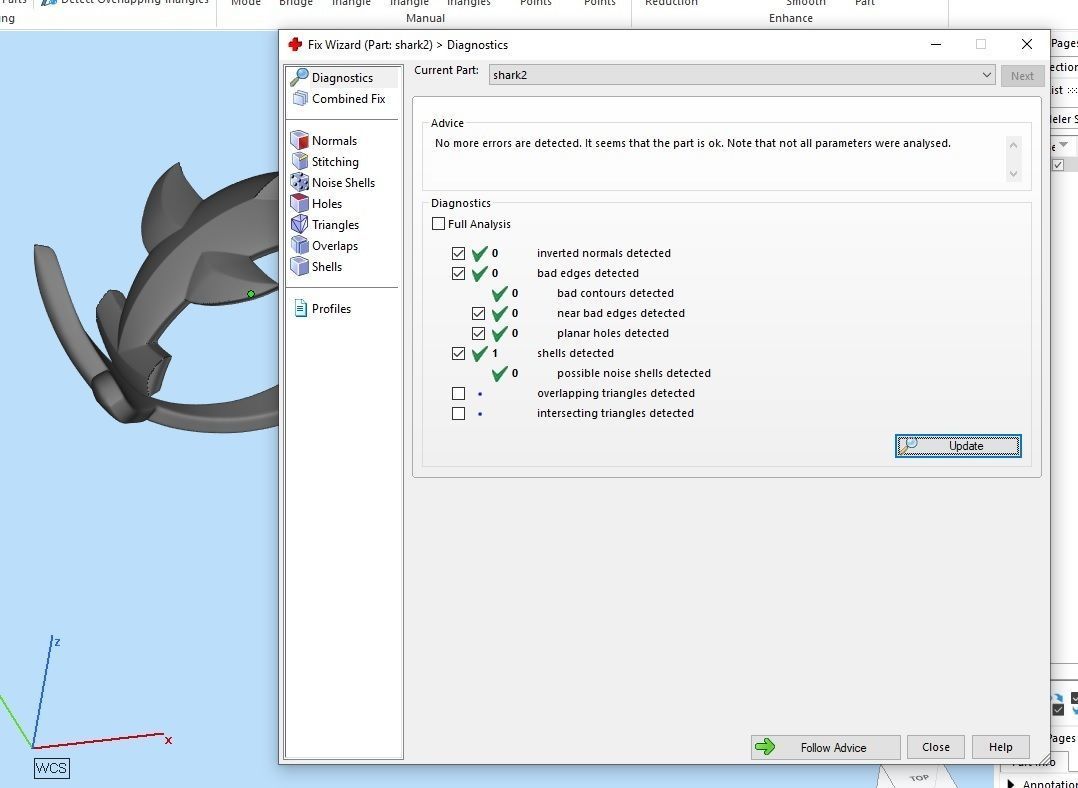Open the Profiles page

point(331,309)
